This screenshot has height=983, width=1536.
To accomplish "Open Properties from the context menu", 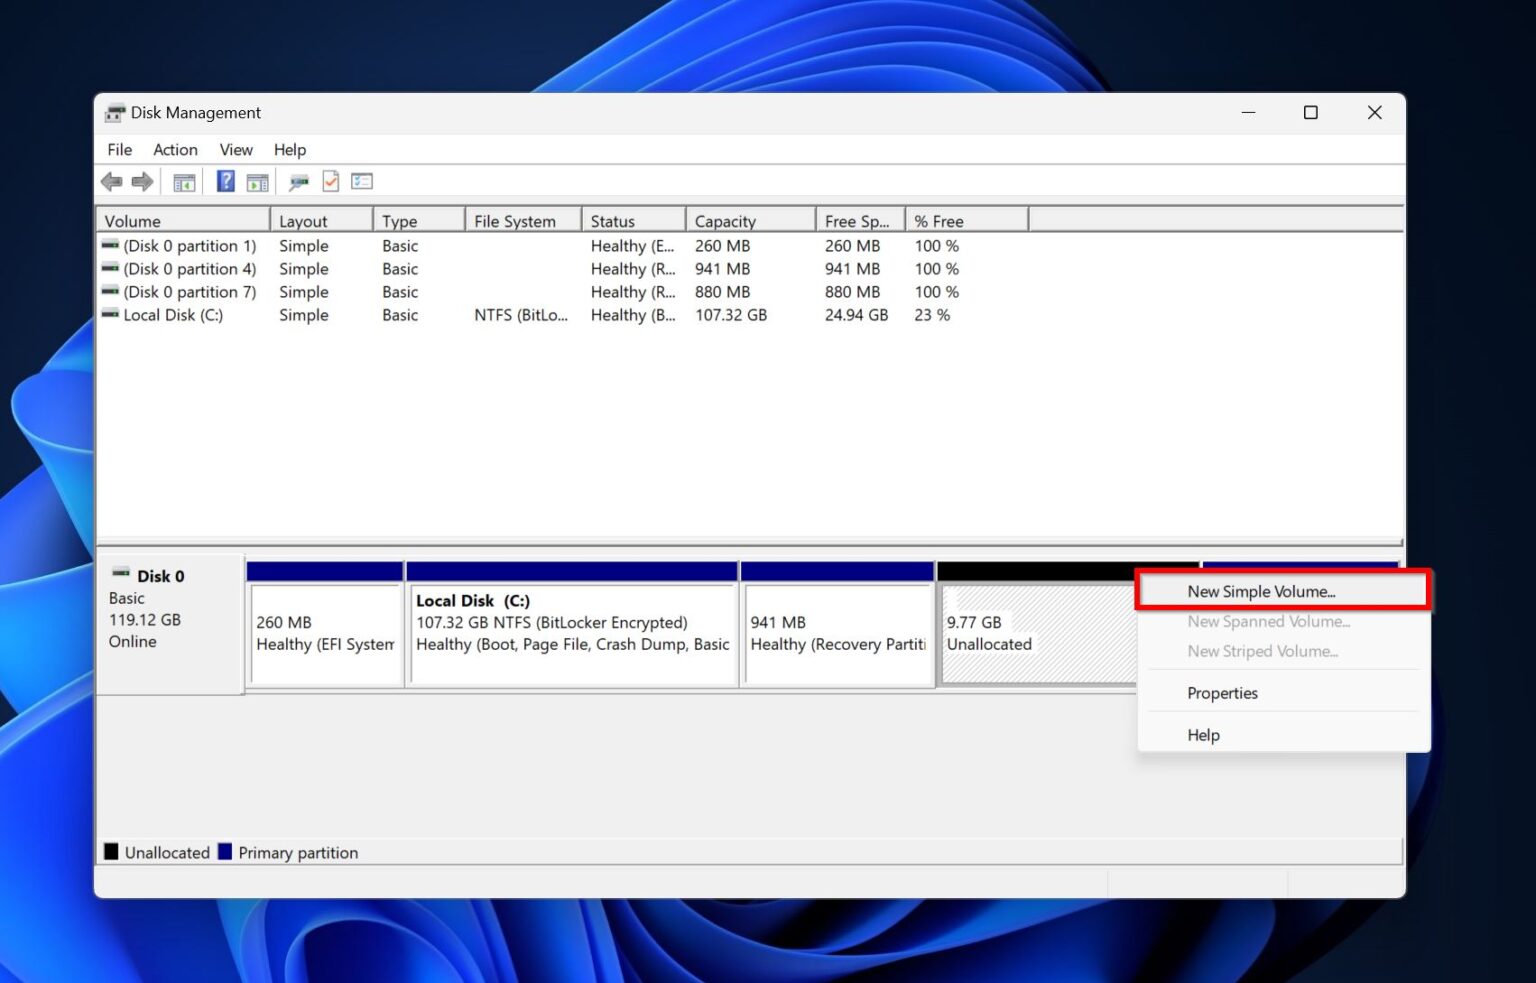I will pos(1222,693).
